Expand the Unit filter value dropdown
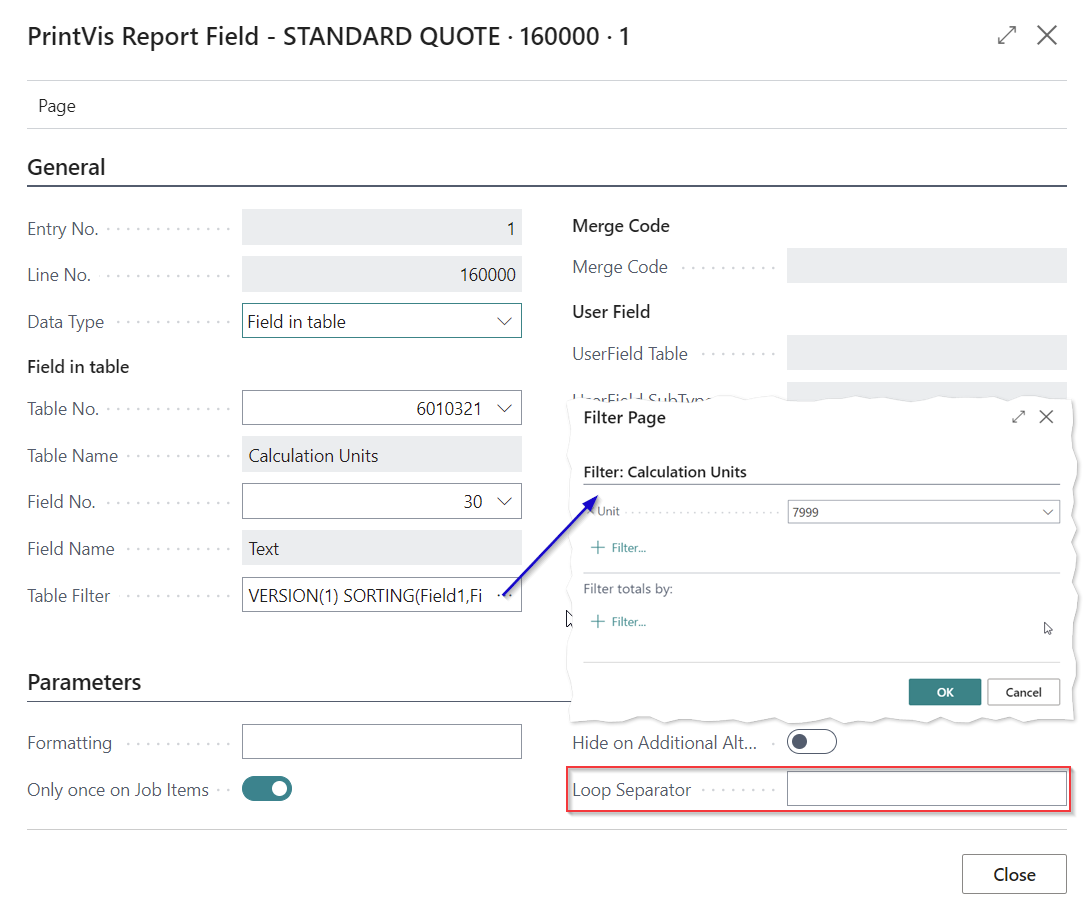 (x=1047, y=512)
